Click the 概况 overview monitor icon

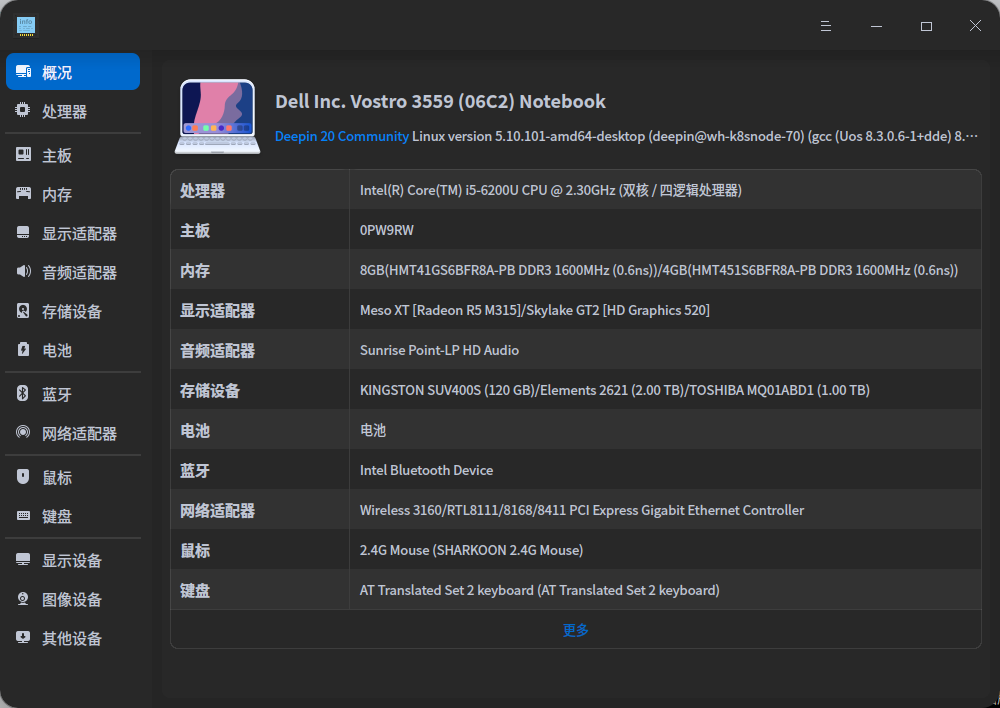(24, 71)
